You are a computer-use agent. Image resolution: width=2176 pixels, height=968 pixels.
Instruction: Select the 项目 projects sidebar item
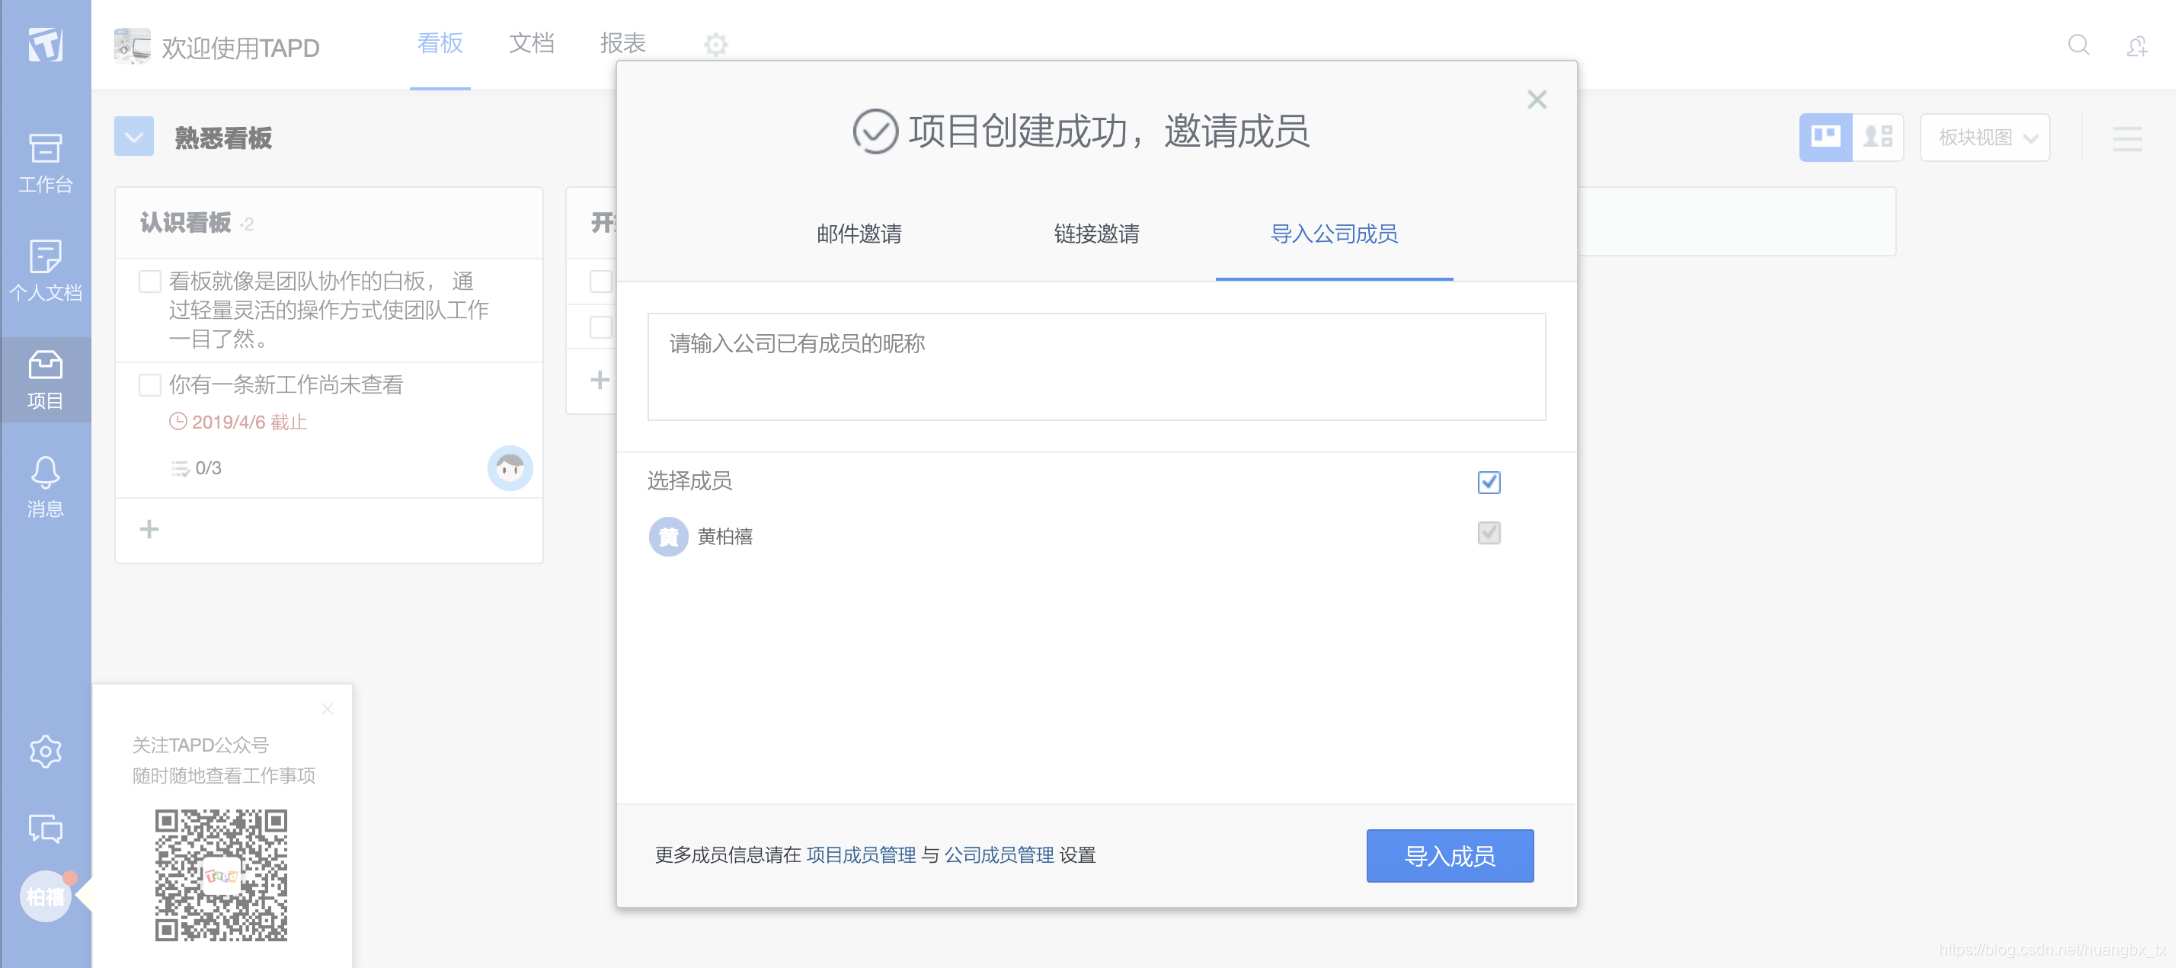pos(45,380)
